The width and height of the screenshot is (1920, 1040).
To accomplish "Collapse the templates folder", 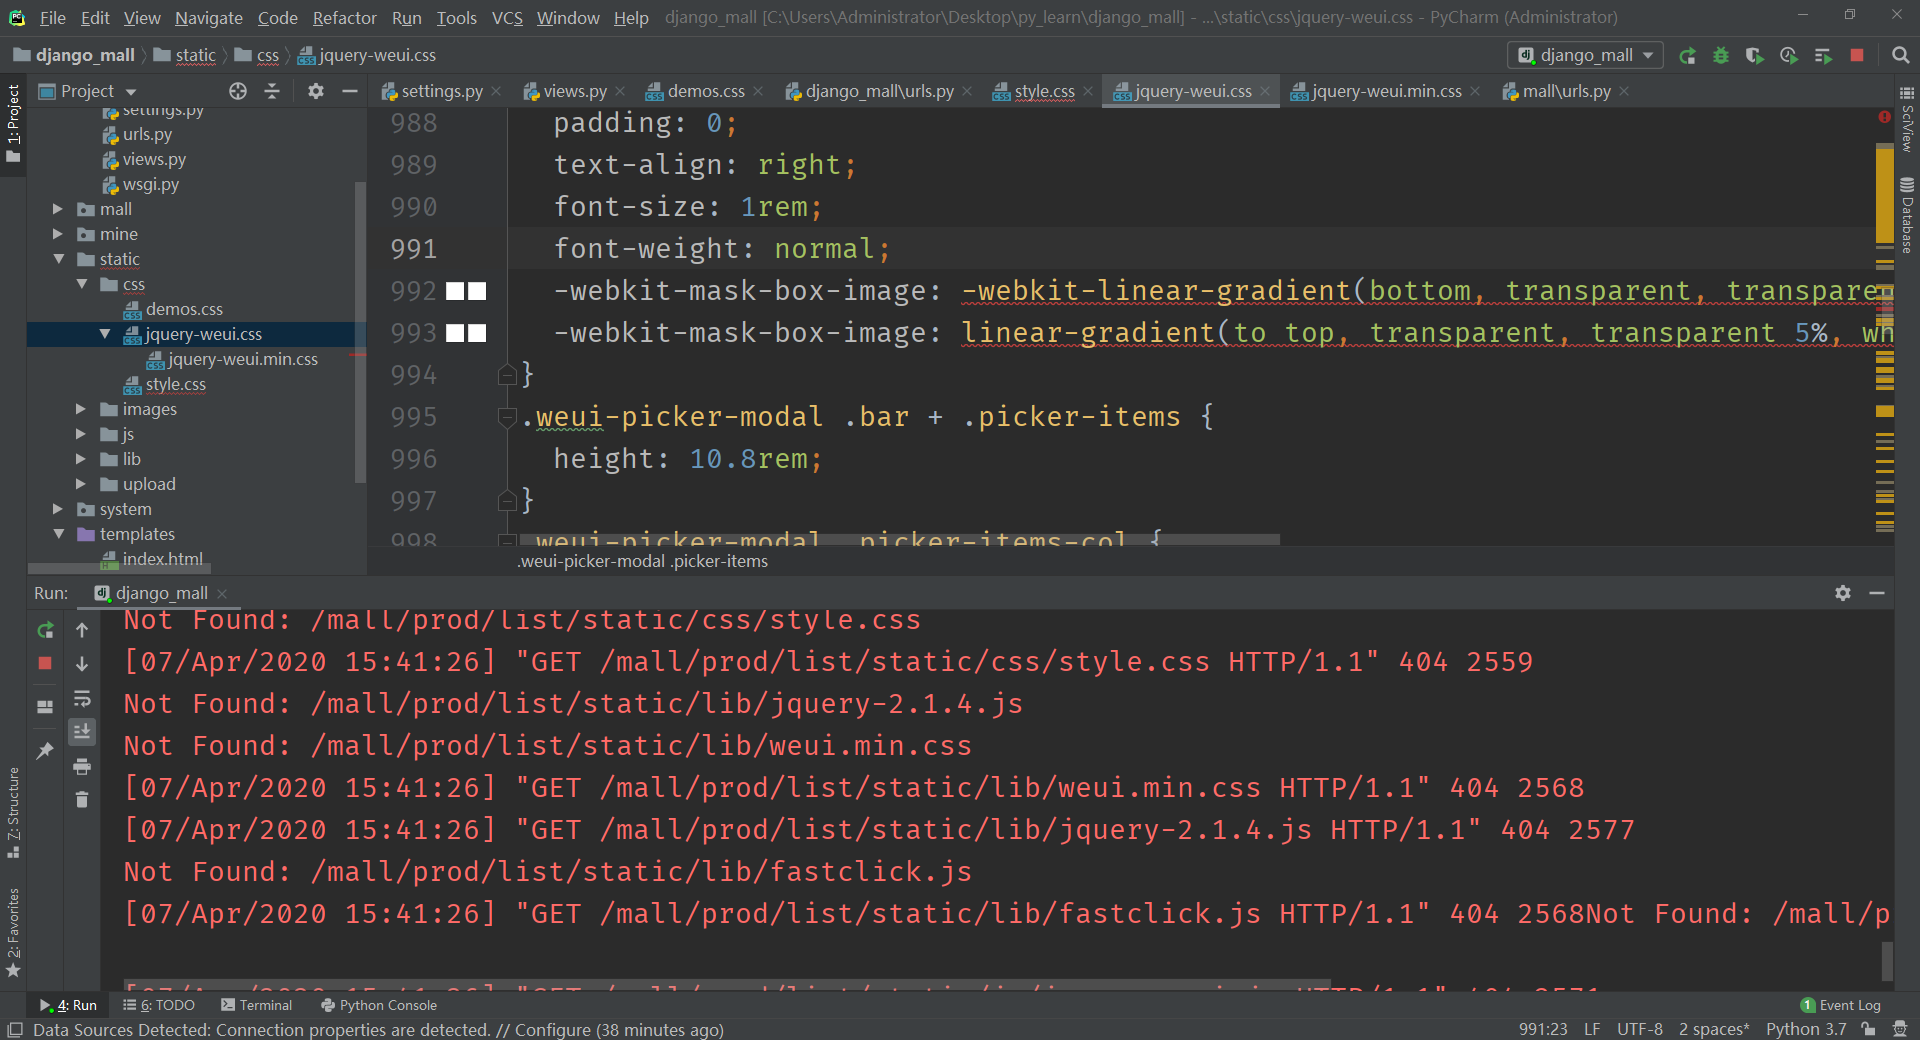I will (58, 534).
